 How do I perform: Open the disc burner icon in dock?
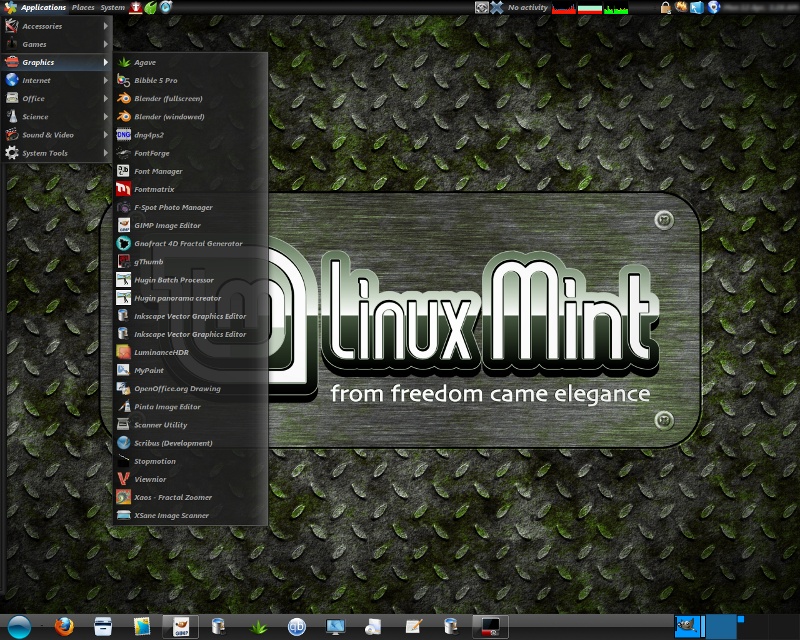point(373,626)
